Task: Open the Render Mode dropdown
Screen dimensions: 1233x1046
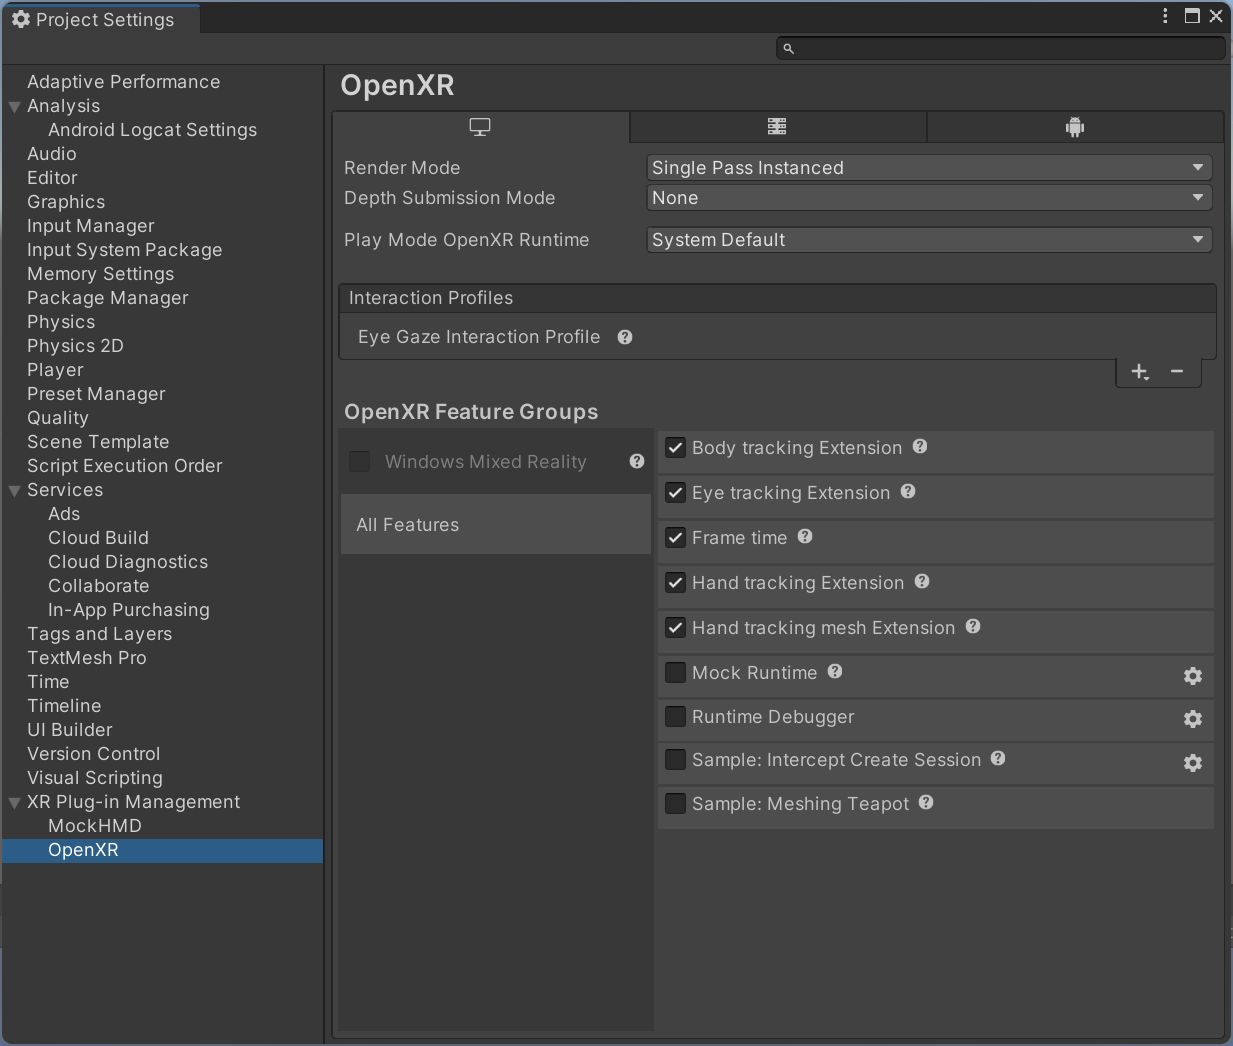Action: (928, 168)
